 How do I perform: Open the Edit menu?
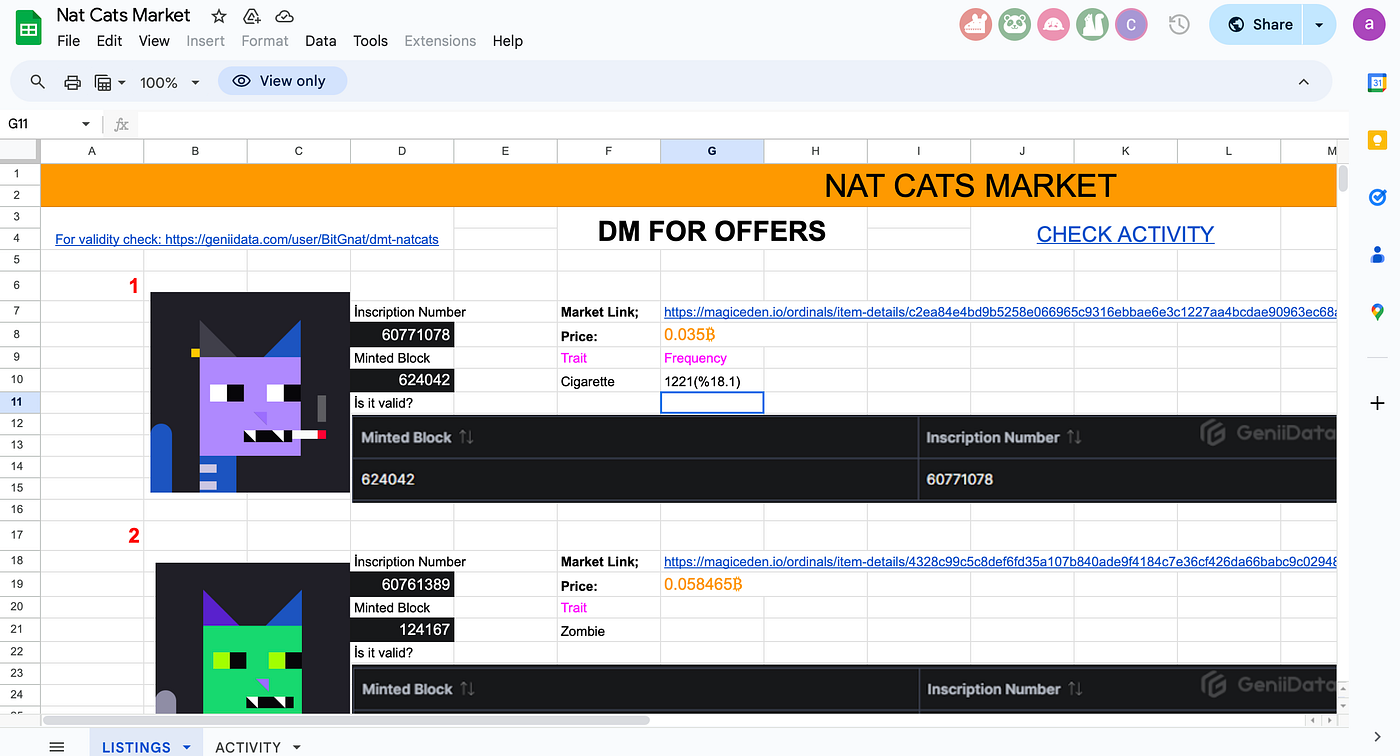109,41
